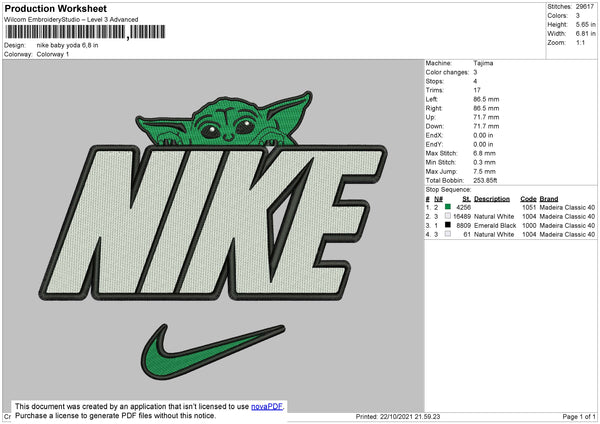Image resolution: width=600 pixels, height=424 pixels.
Task: Click the 'Description' column header
Action: [492, 199]
